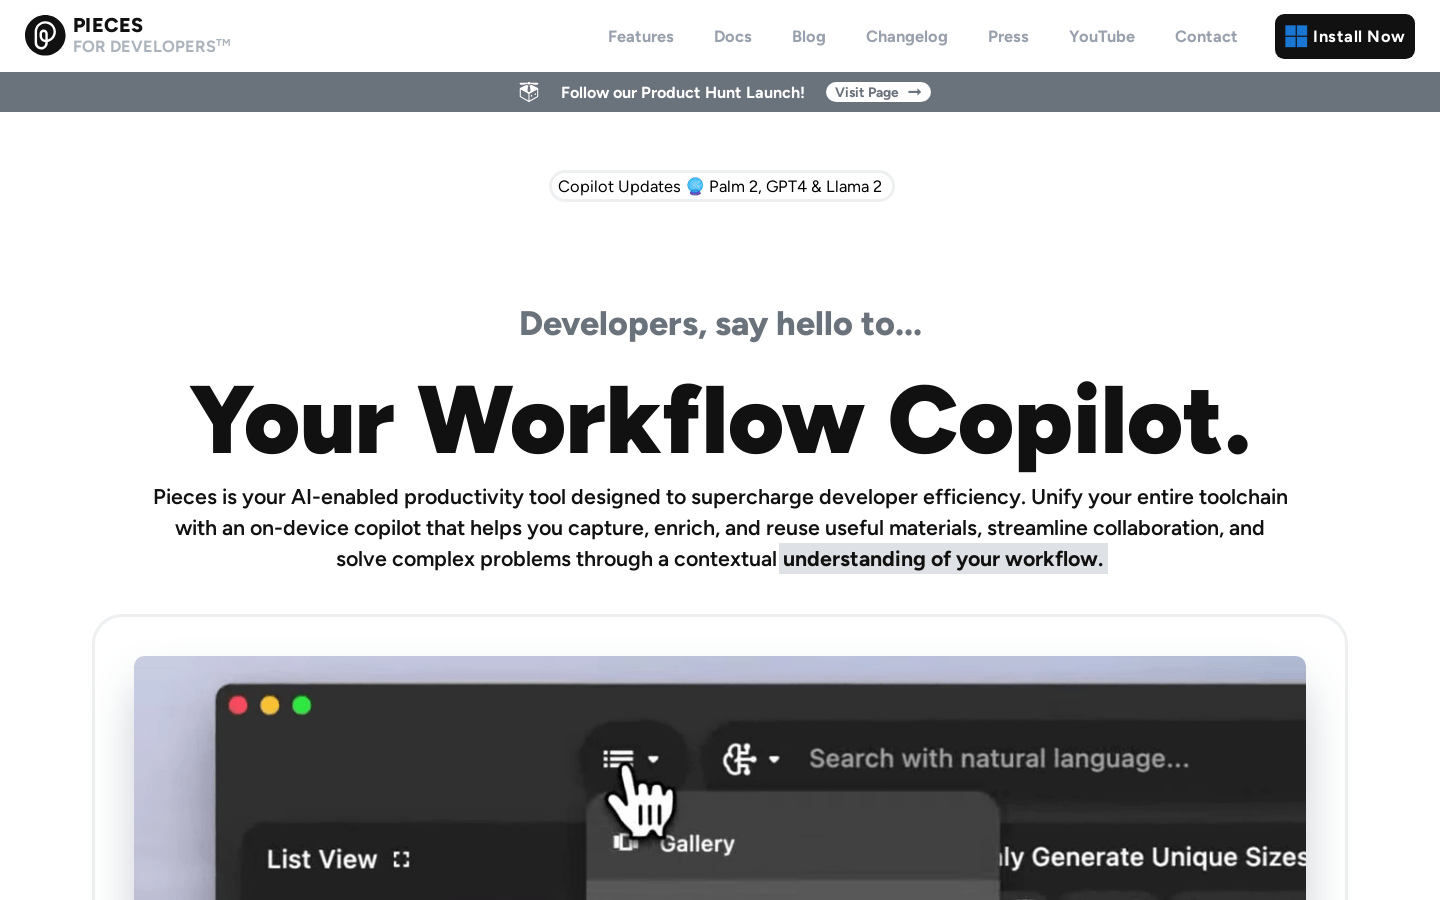The image size is (1440, 900).
Task: Expand the search mode dropdown arrow
Action: tap(774, 759)
